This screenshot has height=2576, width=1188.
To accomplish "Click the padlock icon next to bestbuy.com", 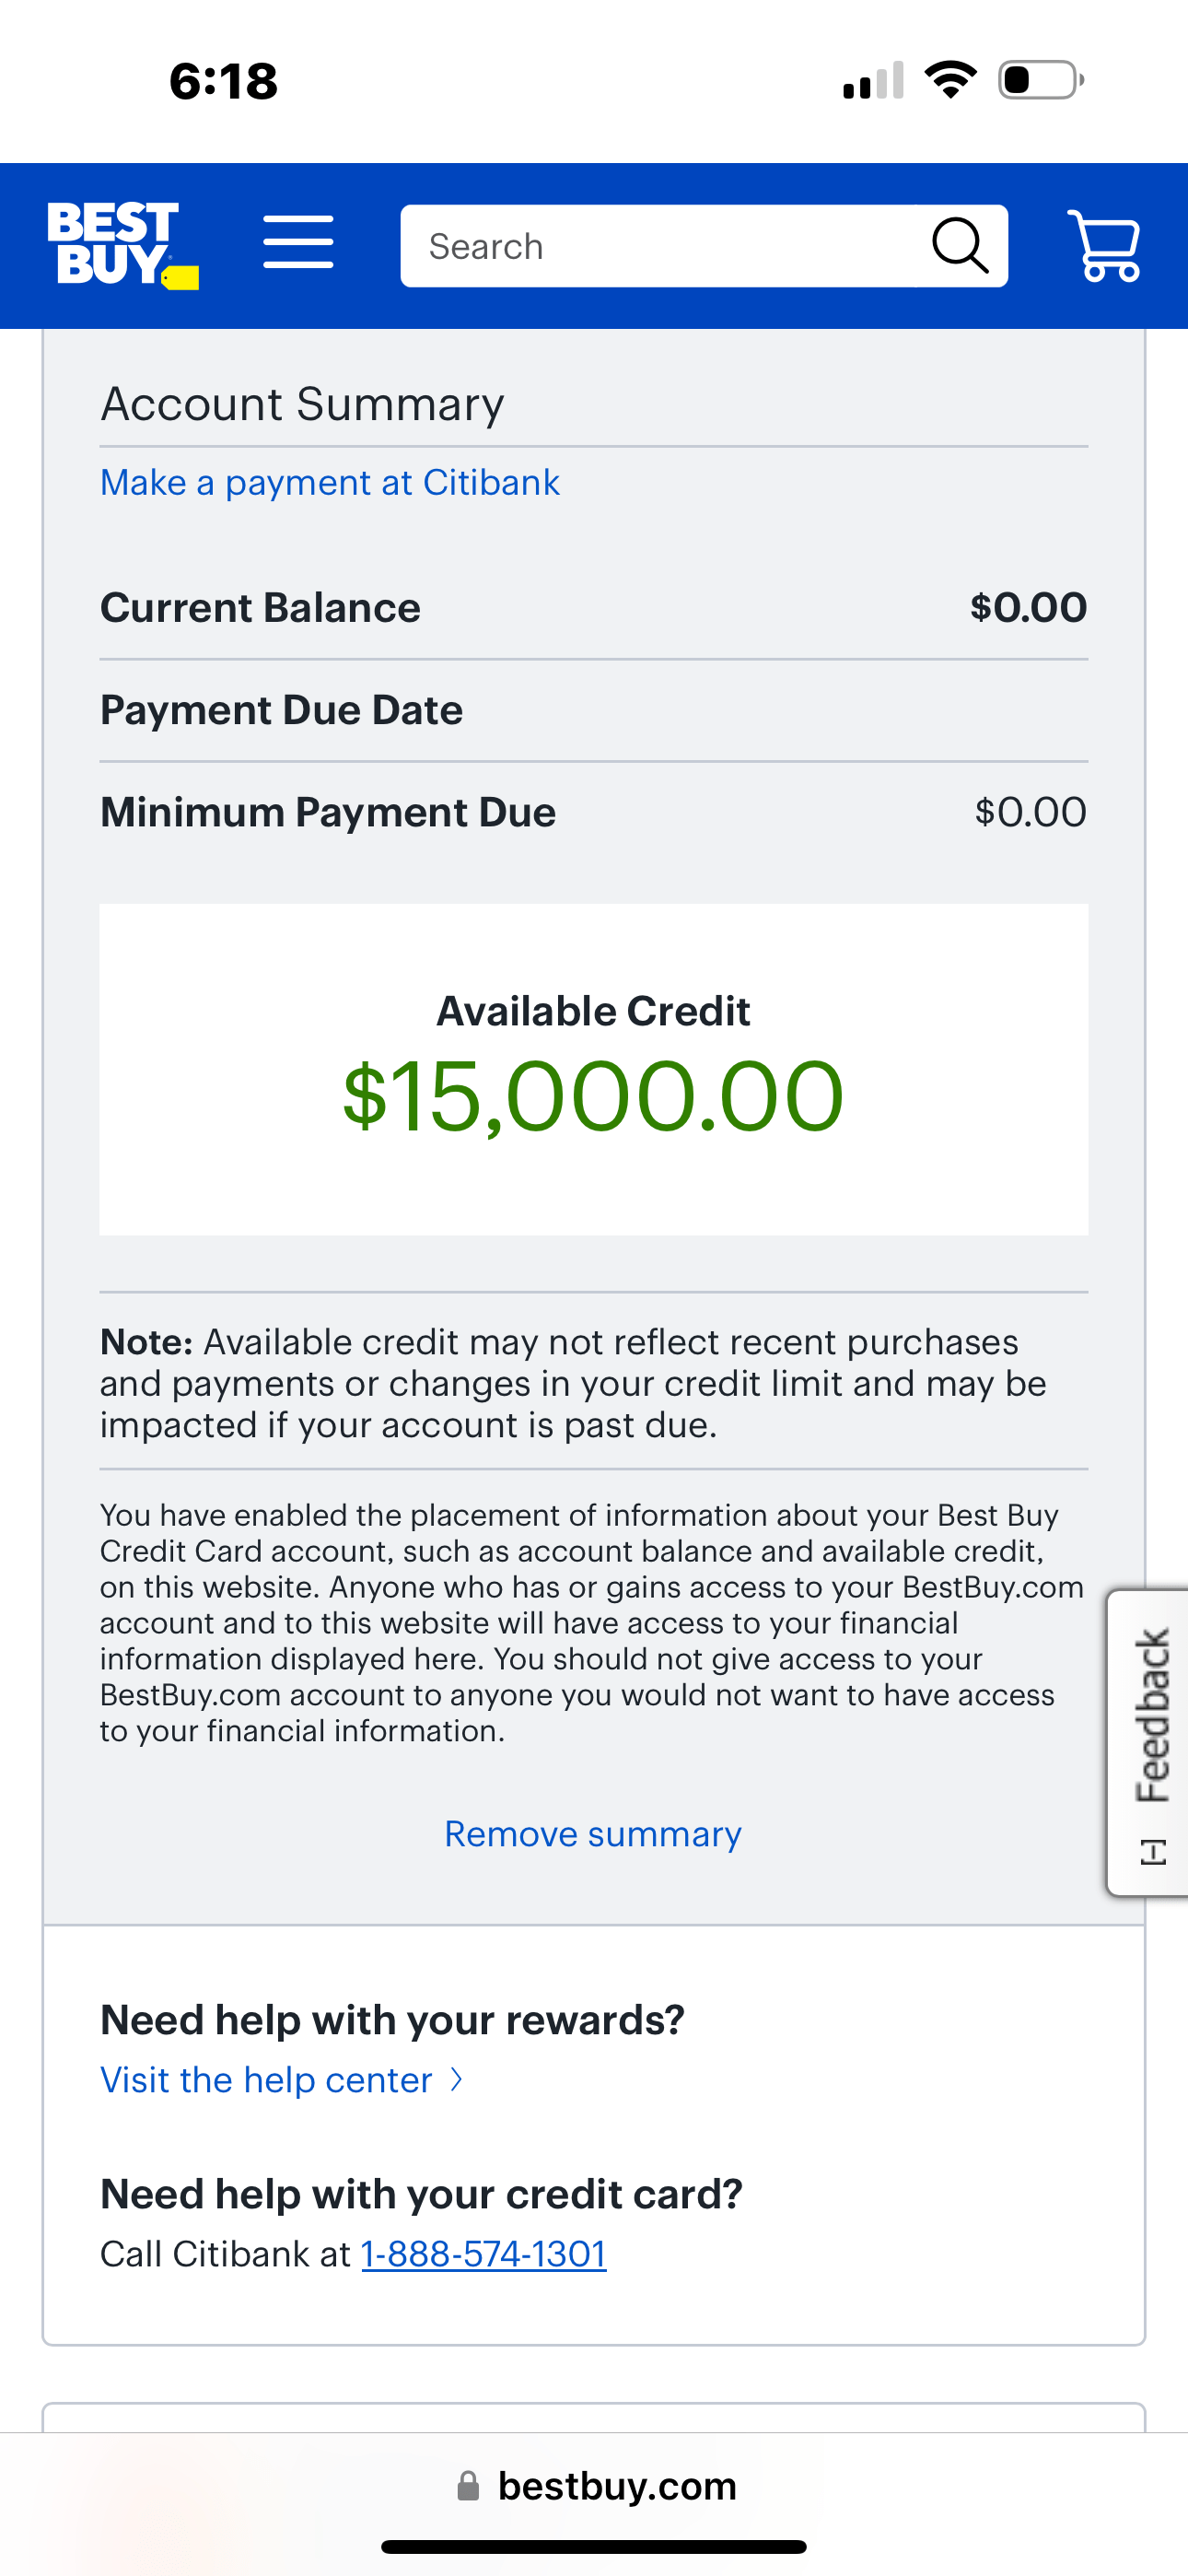I will [x=468, y=2484].
